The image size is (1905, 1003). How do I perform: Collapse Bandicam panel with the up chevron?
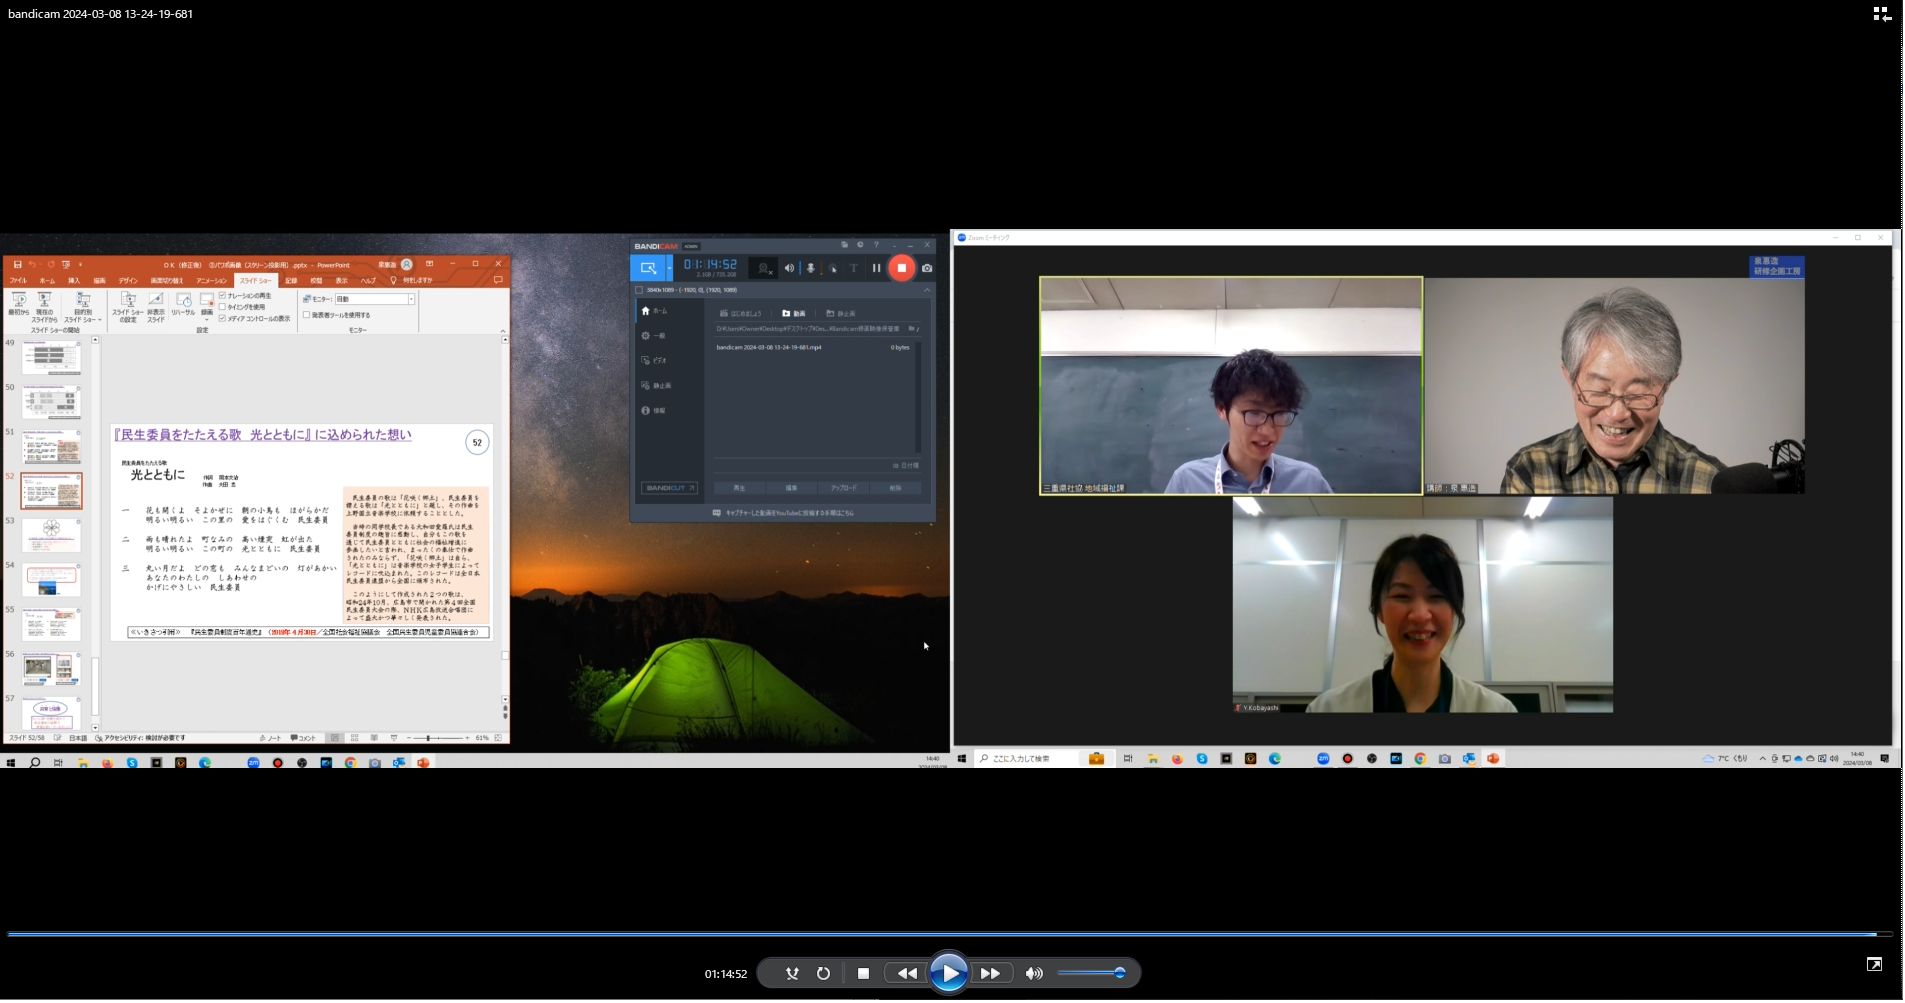(927, 290)
